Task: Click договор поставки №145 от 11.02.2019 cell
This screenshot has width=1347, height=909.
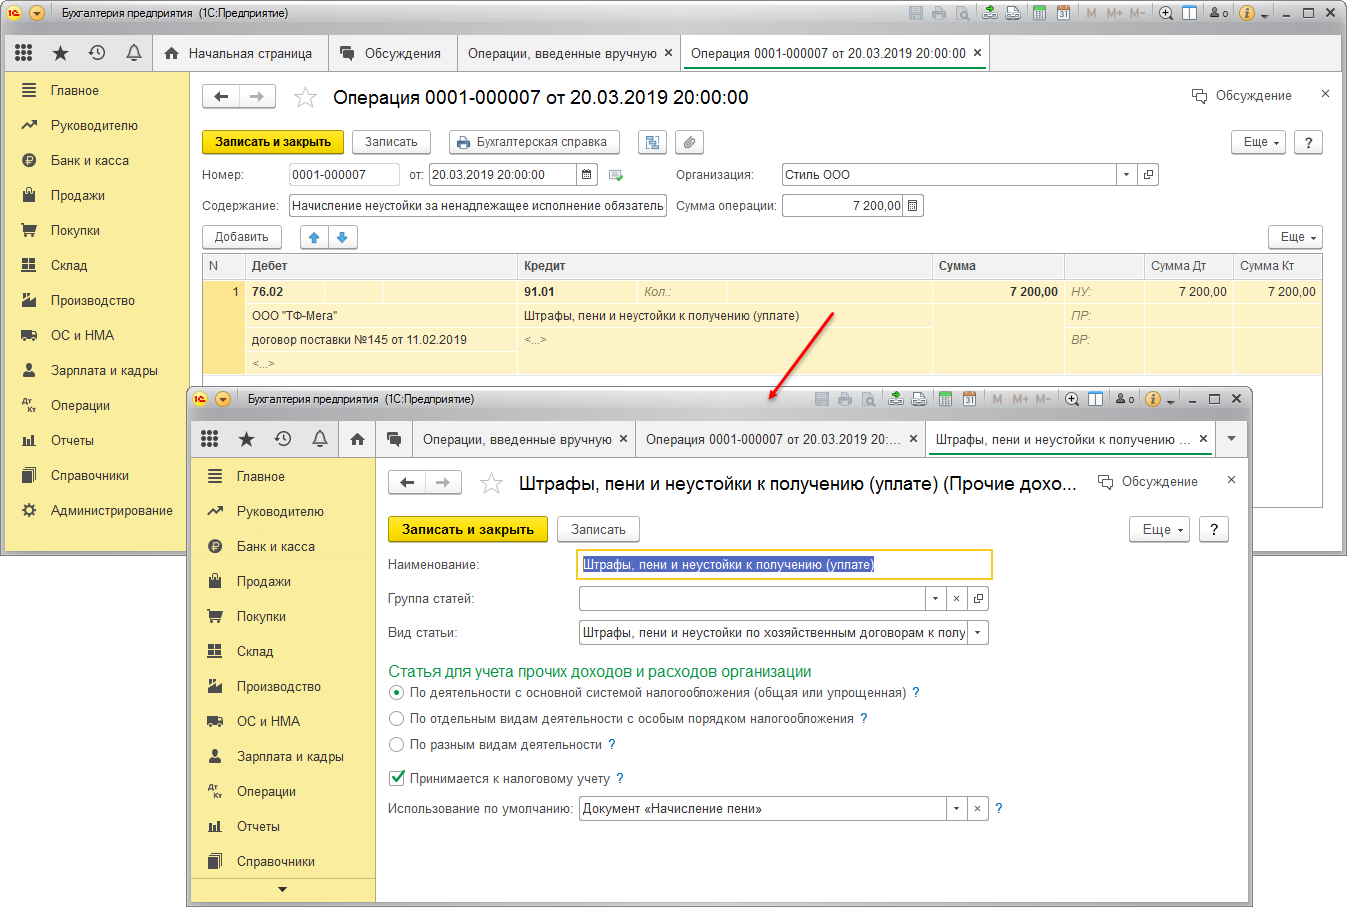Action: (381, 340)
